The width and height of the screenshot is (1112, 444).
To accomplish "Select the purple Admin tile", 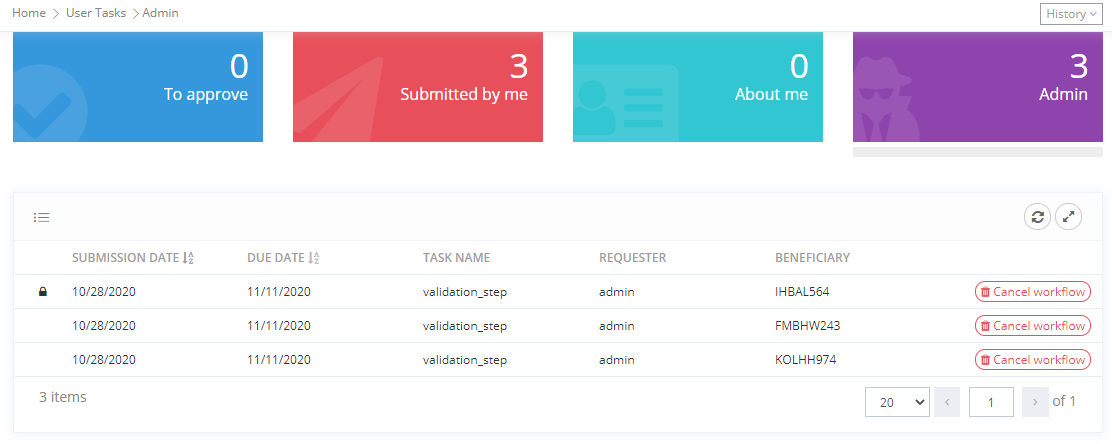I will 977,87.
